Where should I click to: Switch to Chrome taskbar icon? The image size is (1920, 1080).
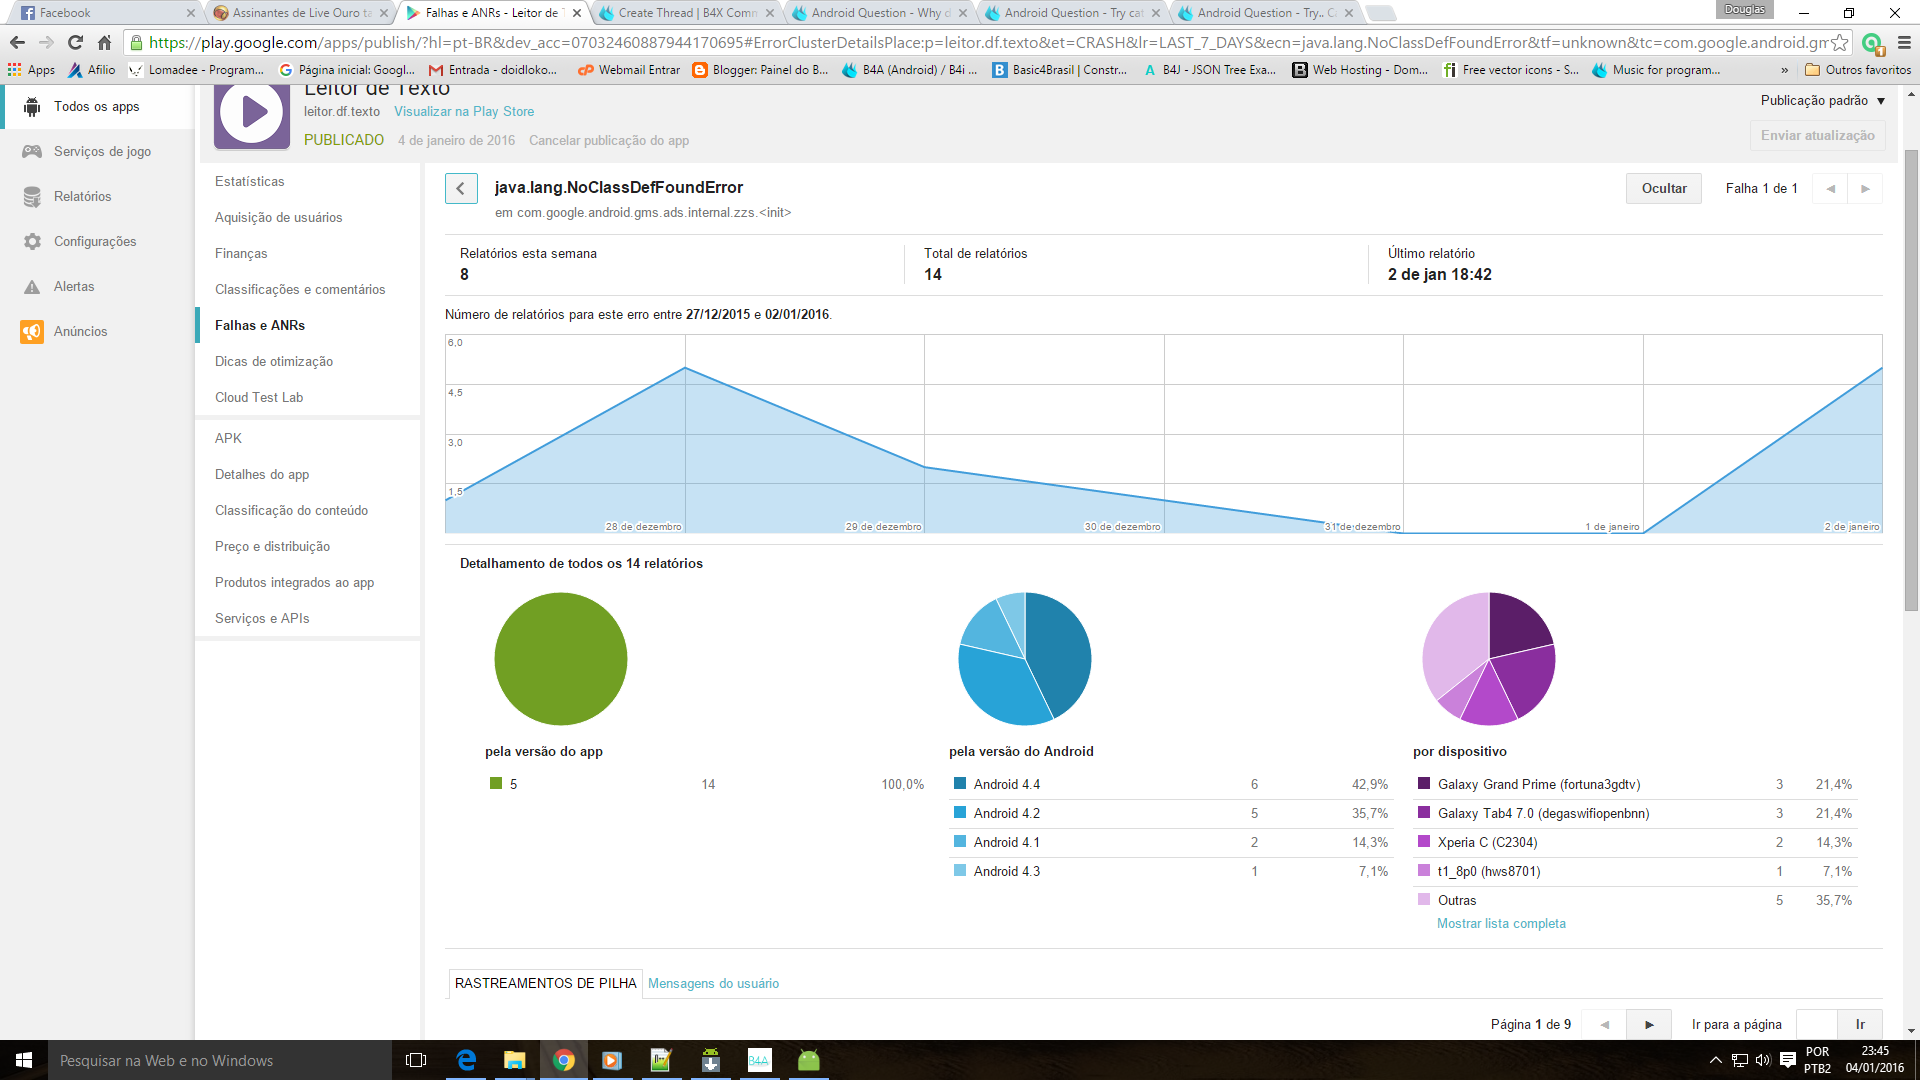[563, 1060]
